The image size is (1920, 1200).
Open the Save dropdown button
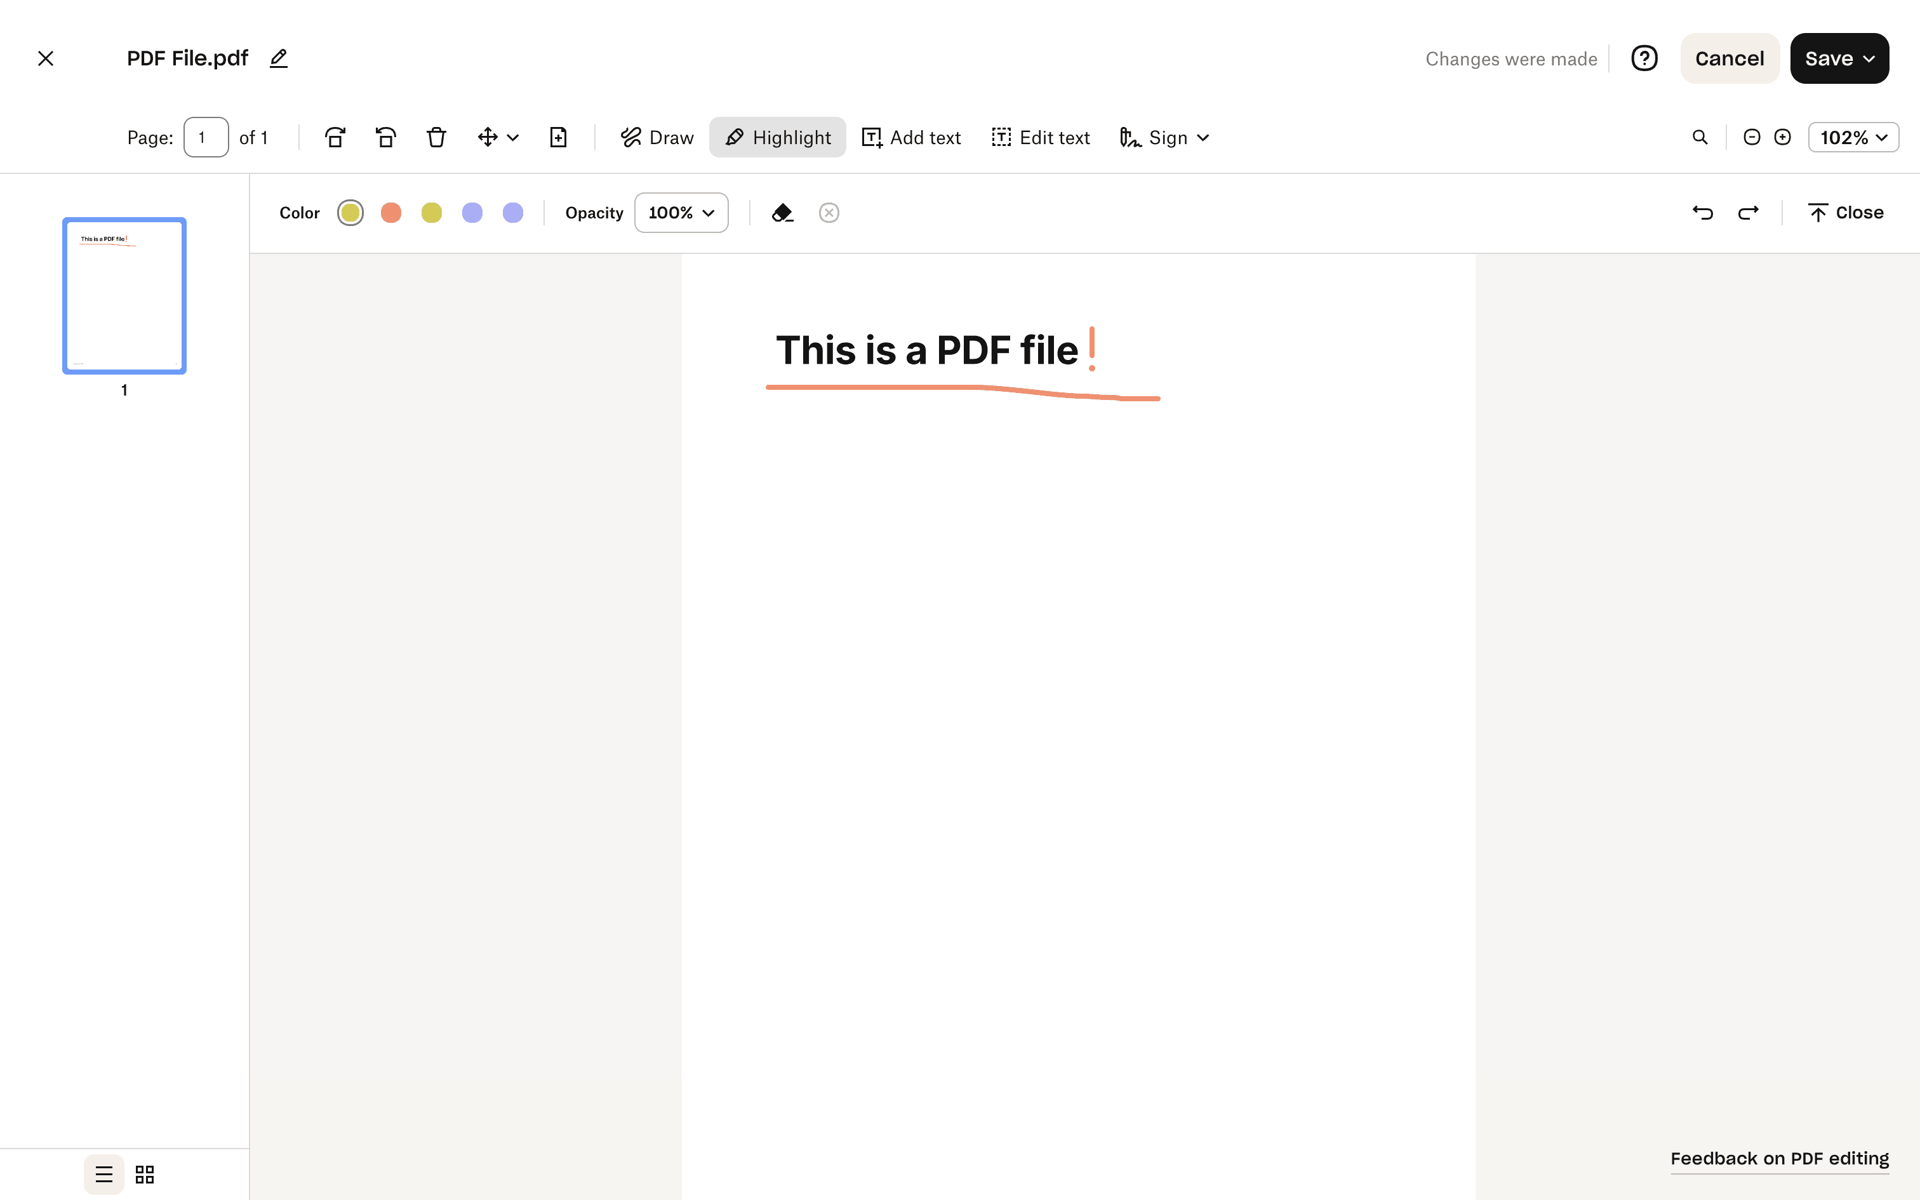click(x=1839, y=59)
